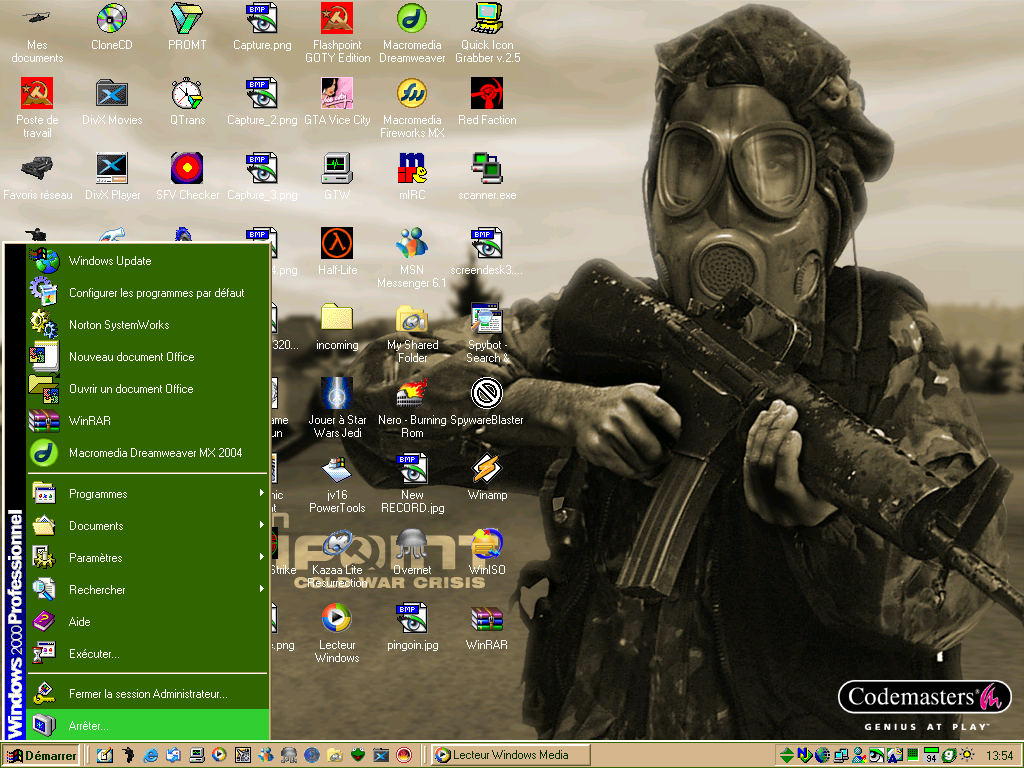This screenshot has height=768, width=1024.
Task: Open Poste de travail icon
Action: [37, 108]
